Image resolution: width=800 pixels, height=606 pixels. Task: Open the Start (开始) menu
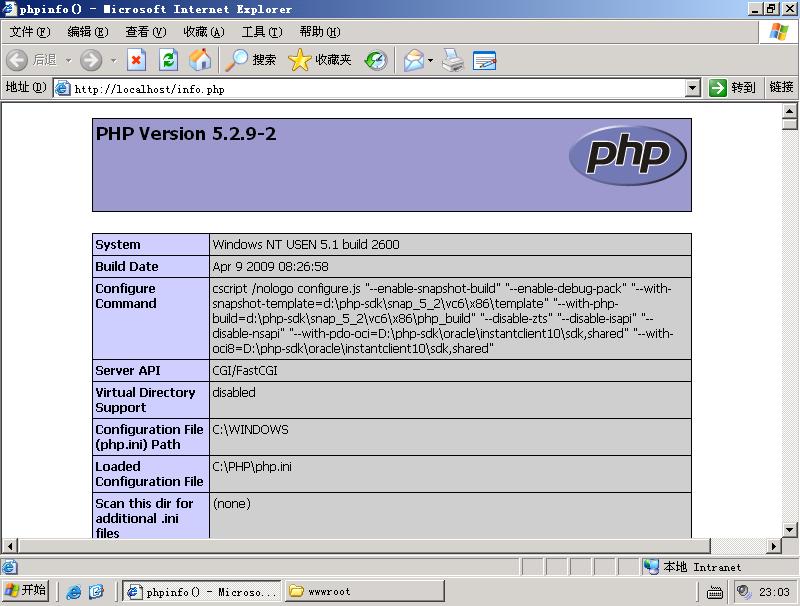click(26, 591)
